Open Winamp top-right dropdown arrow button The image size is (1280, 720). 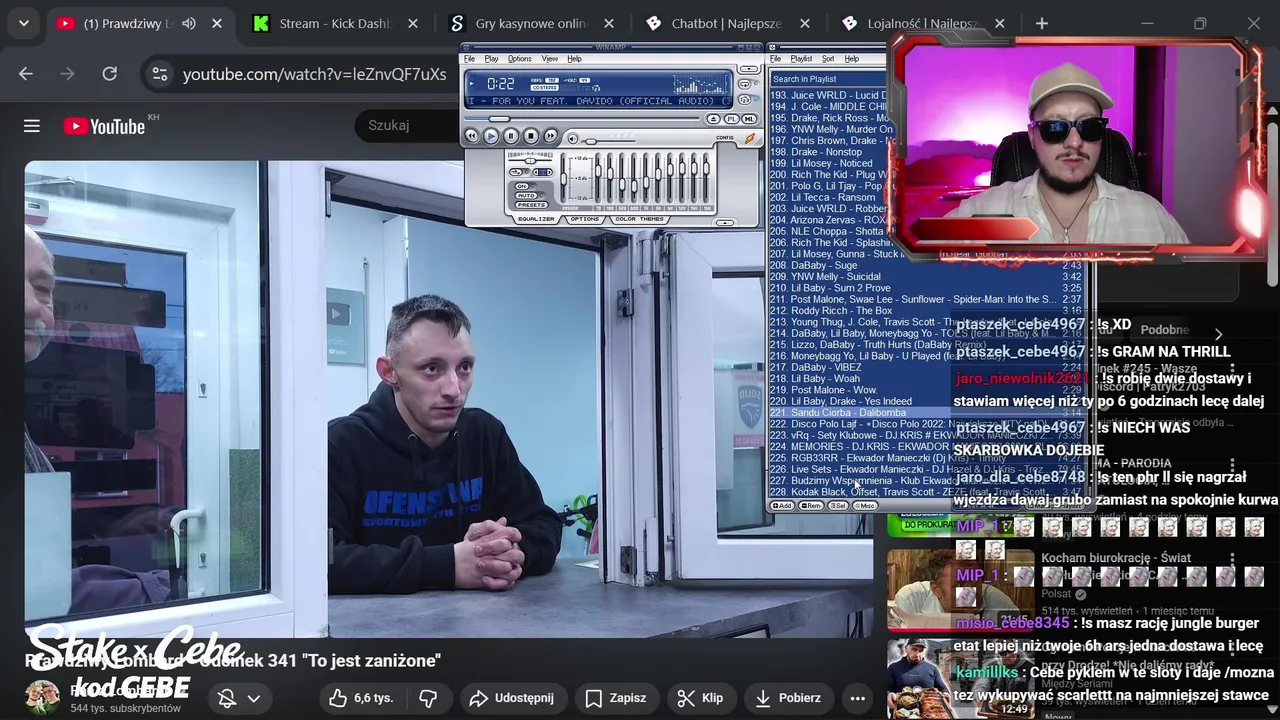pos(749,69)
